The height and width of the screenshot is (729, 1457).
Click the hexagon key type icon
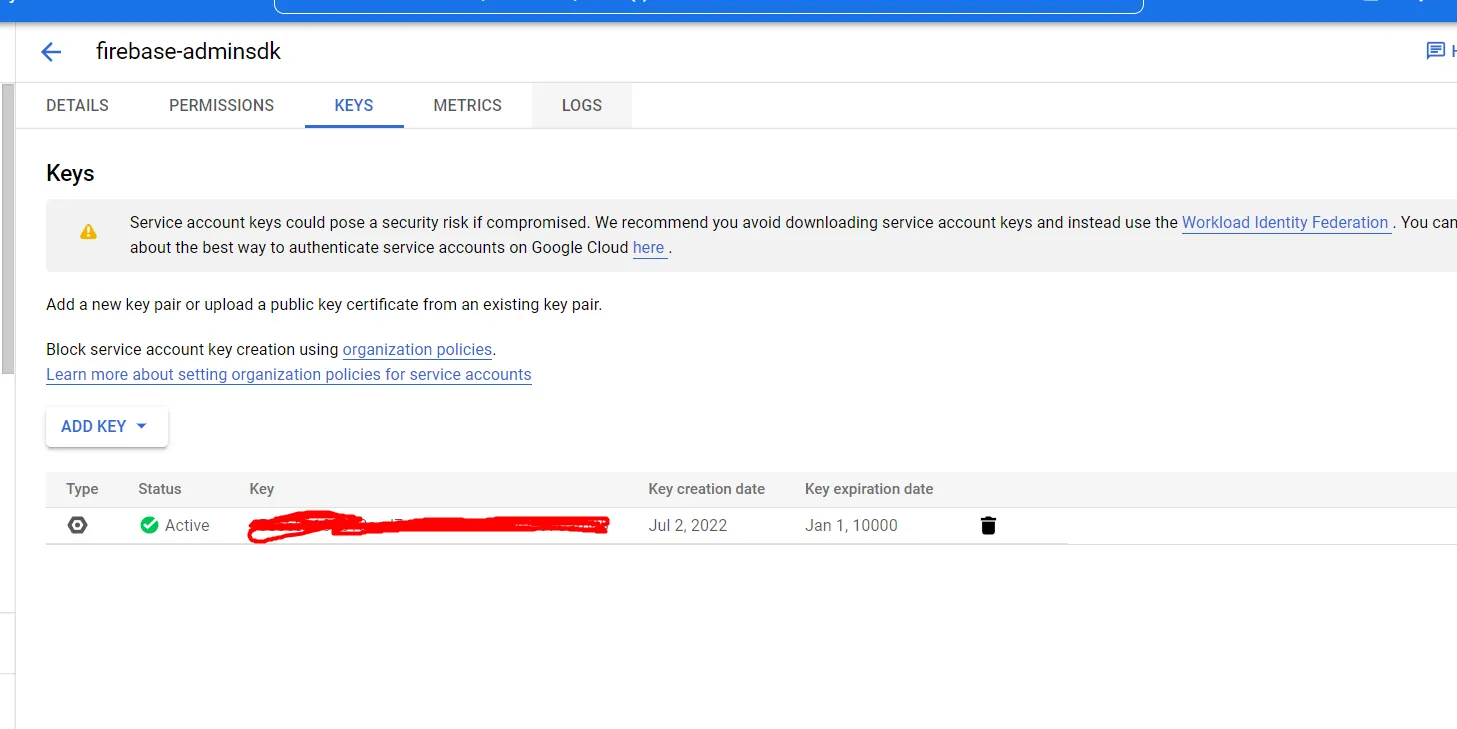coord(77,525)
